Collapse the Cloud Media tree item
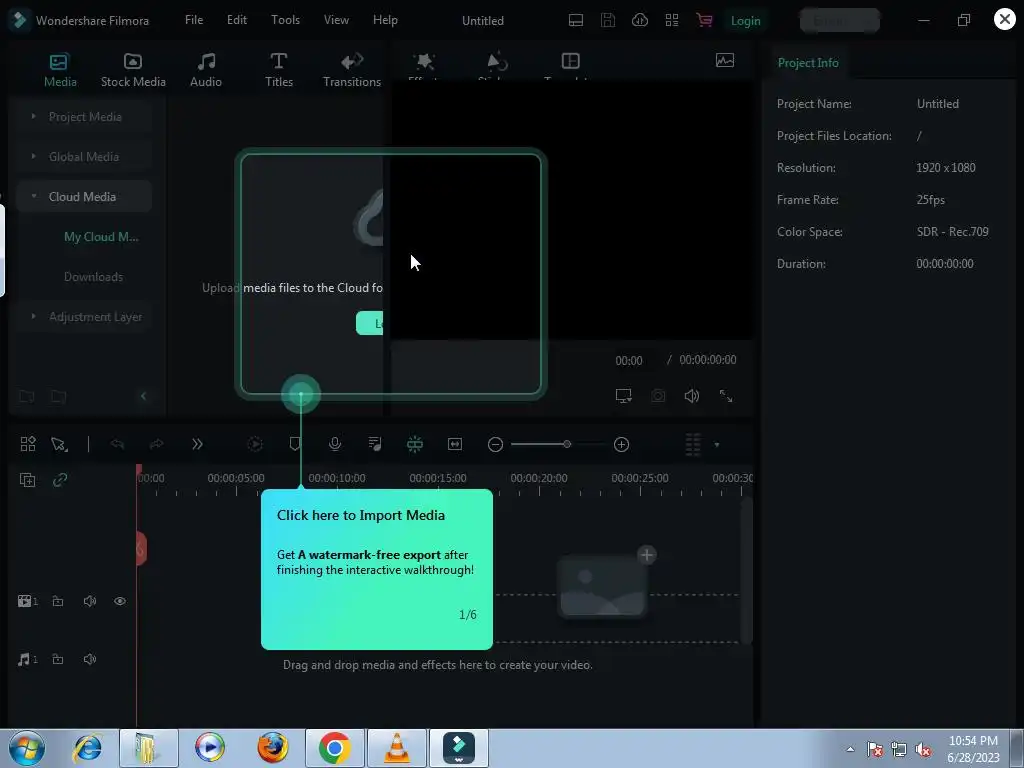Screen dimensions: 1024x768 click(33, 196)
